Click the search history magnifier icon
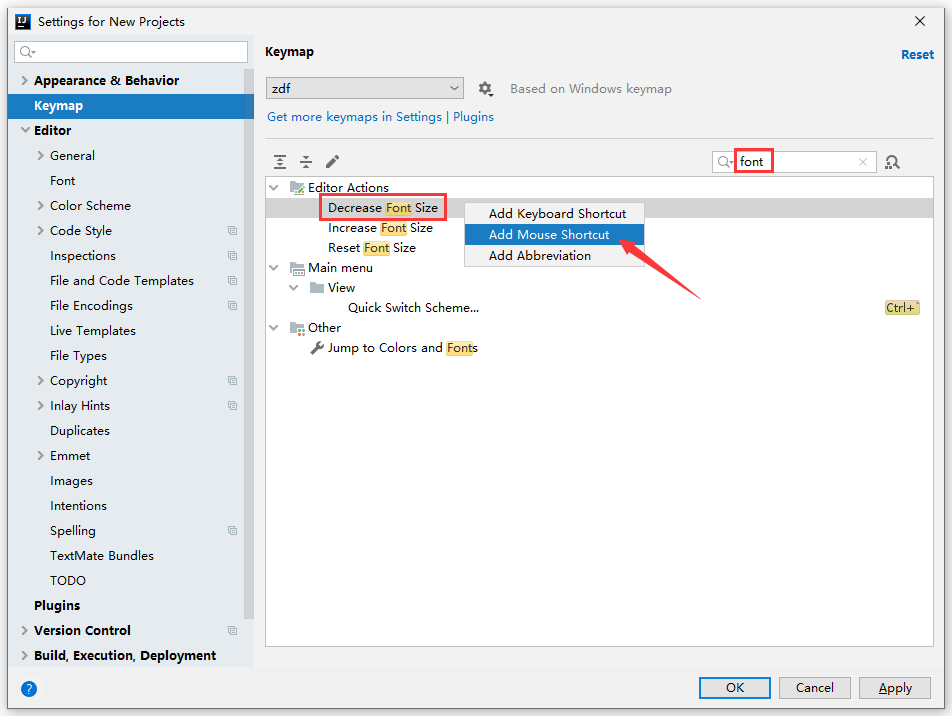 pos(725,162)
